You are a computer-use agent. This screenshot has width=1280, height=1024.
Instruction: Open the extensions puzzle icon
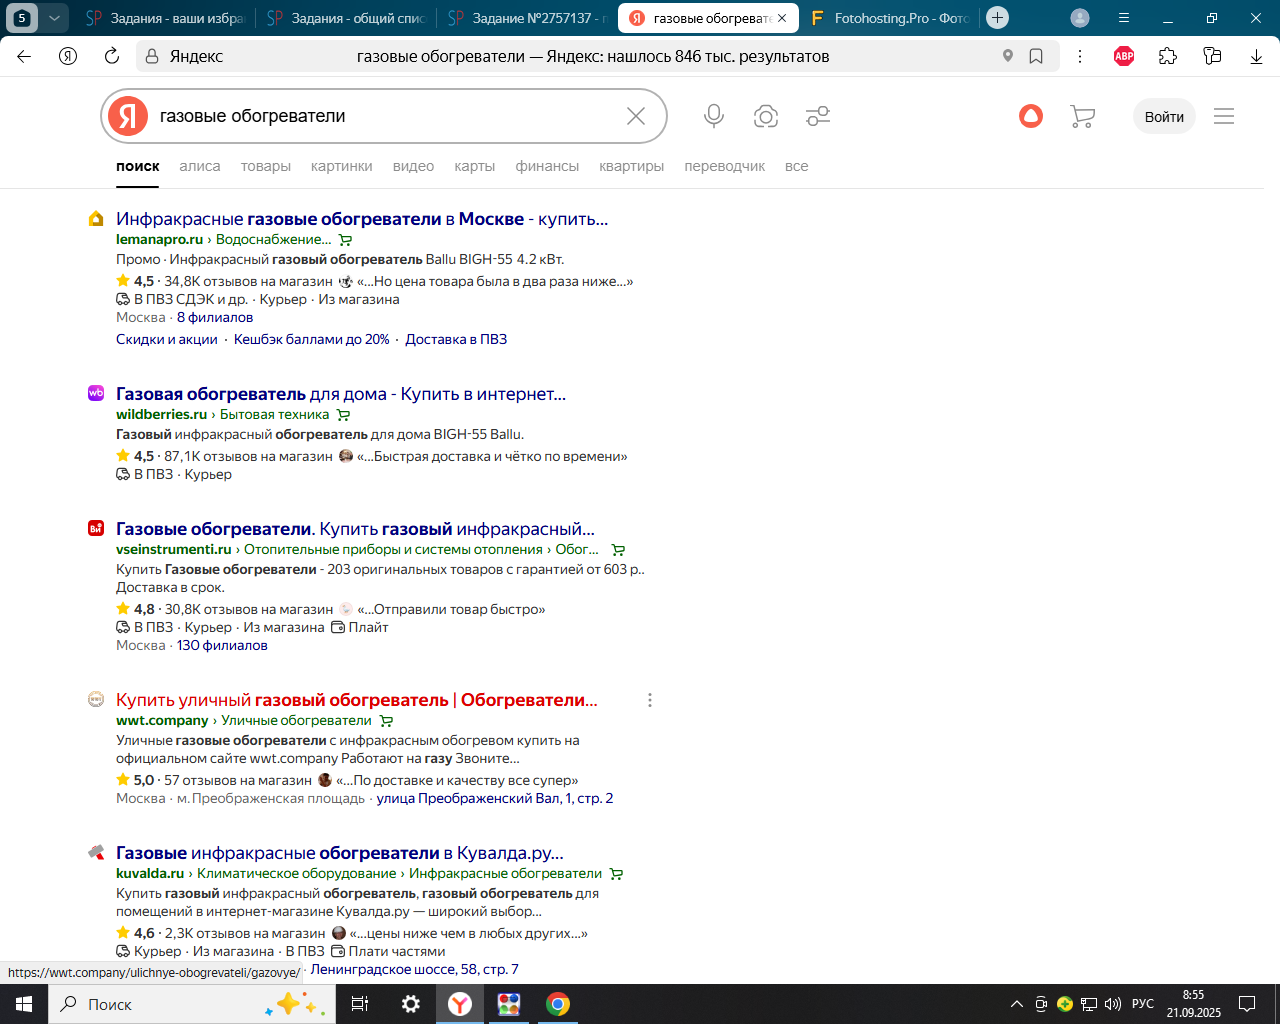(x=1168, y=56)
